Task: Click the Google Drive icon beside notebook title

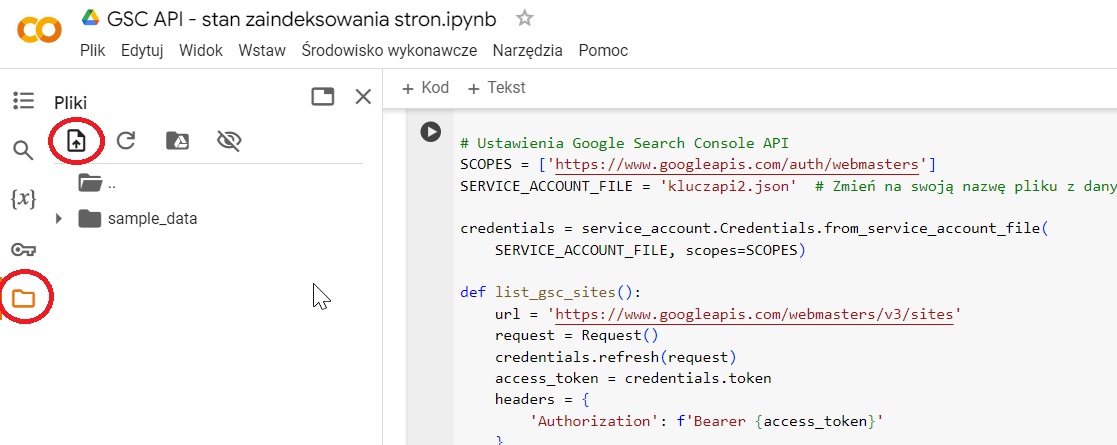Action: click(x=90, y=19)
